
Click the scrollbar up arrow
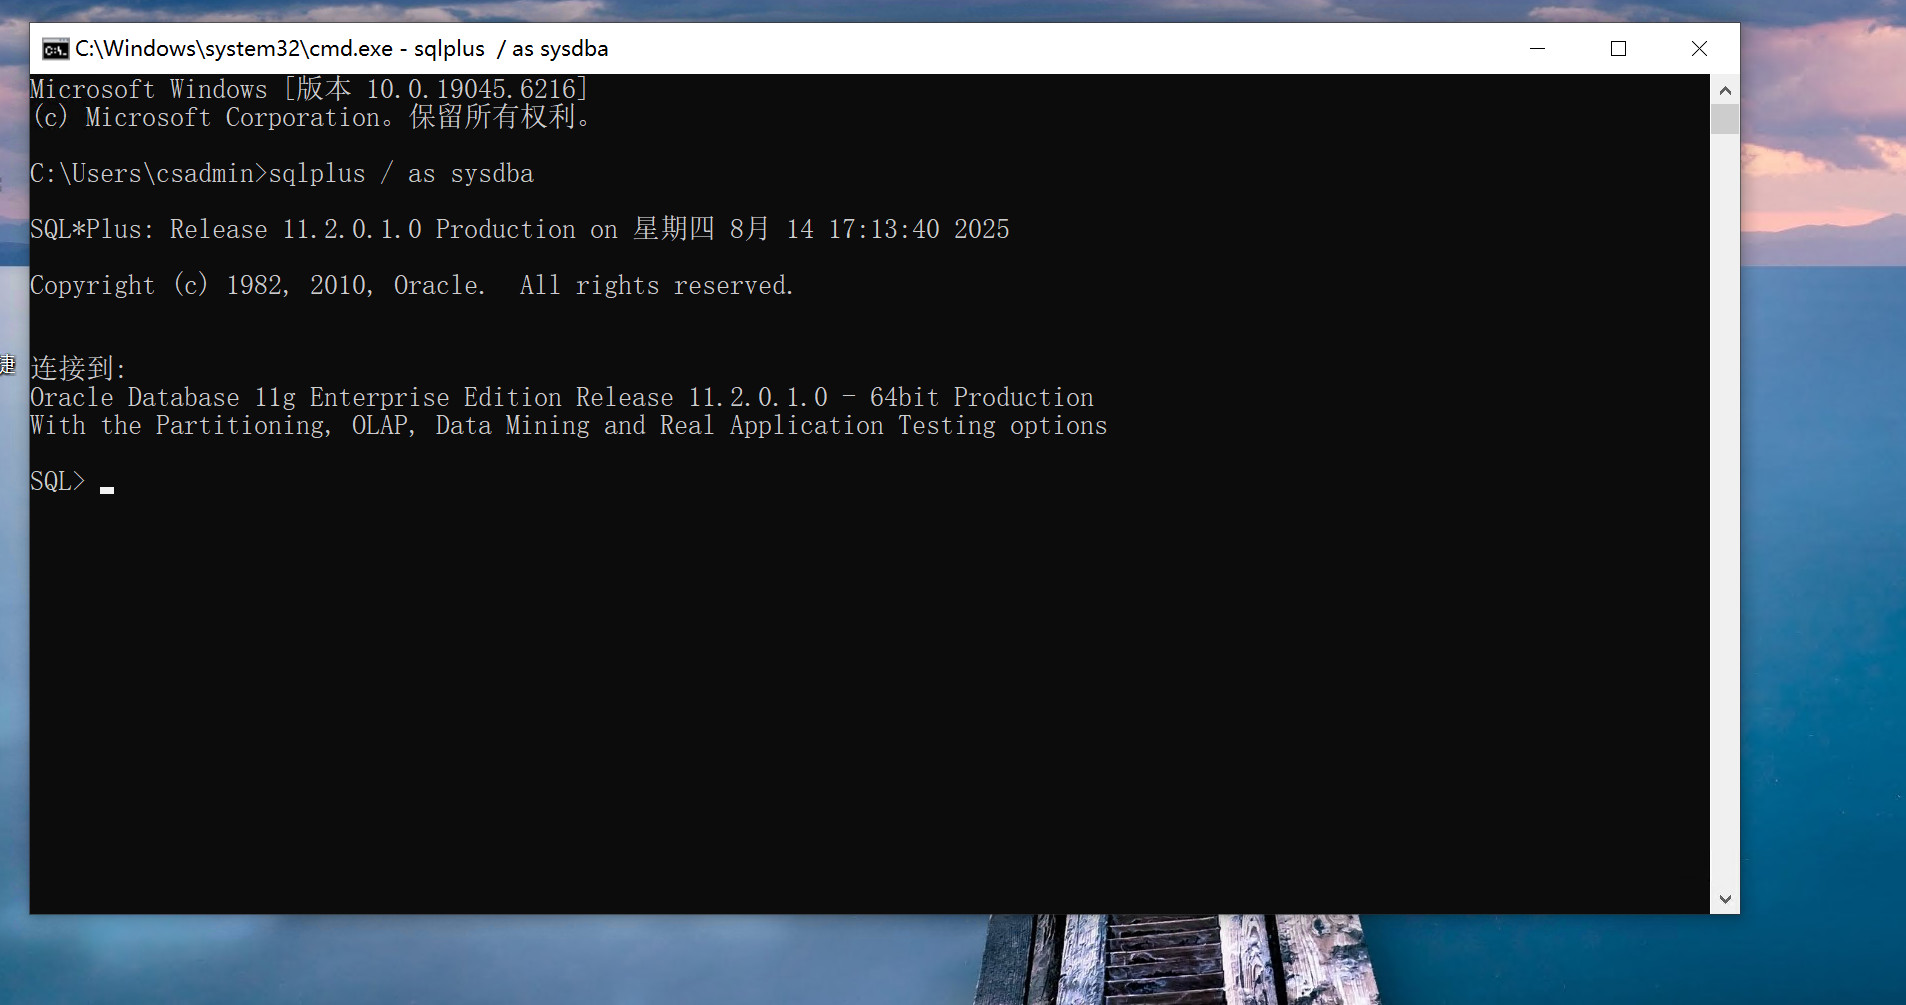click(x=1725, y=90)
